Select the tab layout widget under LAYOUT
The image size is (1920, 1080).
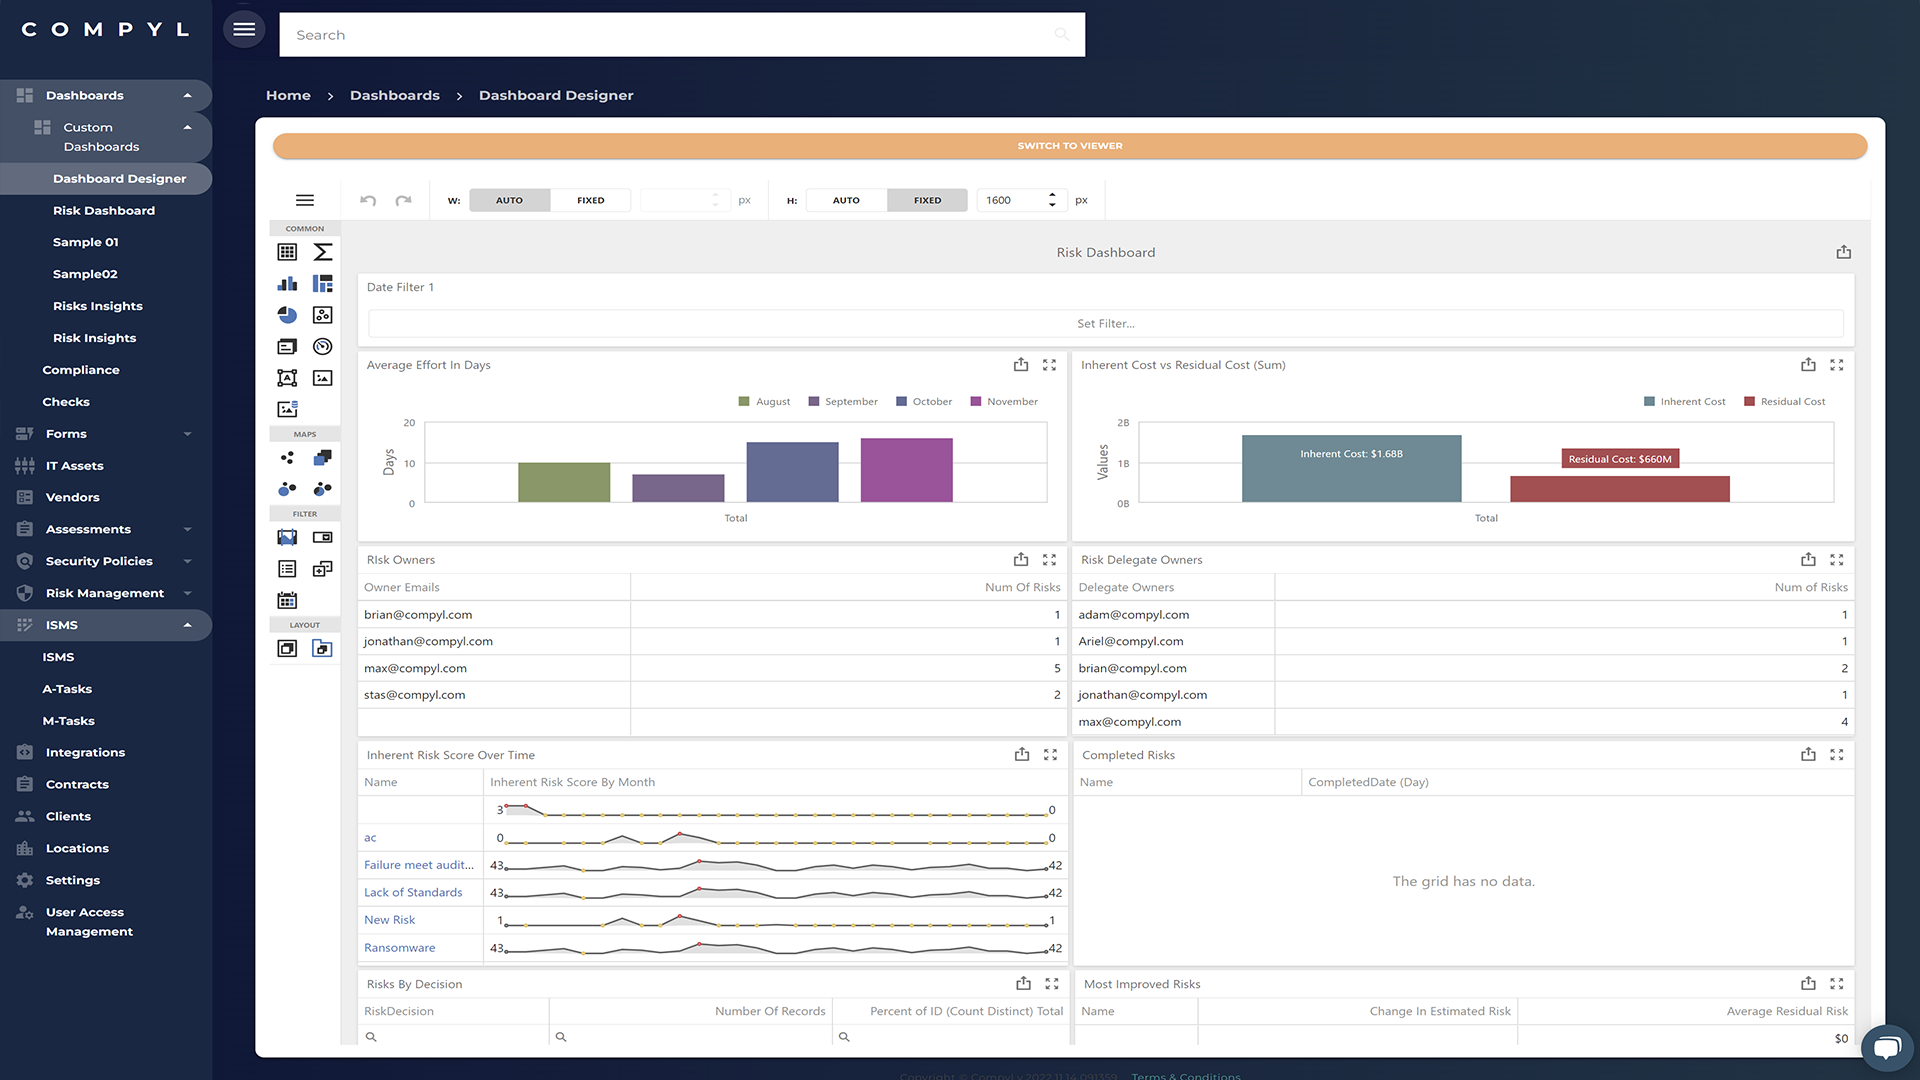[x=322, y=649]
